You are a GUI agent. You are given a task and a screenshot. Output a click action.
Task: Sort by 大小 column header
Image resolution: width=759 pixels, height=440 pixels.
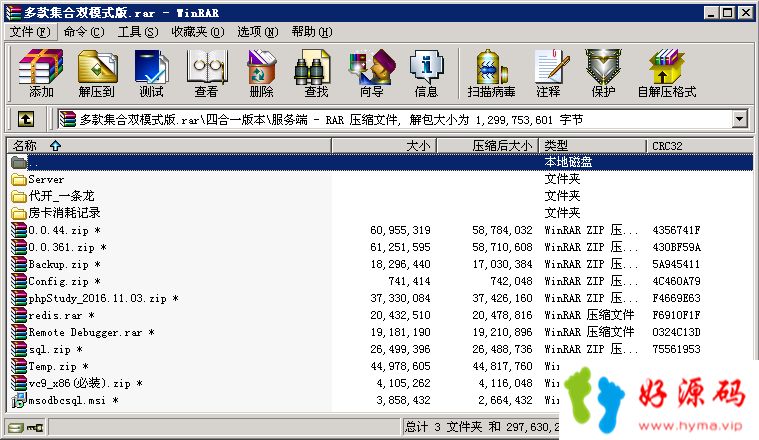[384, 146]
